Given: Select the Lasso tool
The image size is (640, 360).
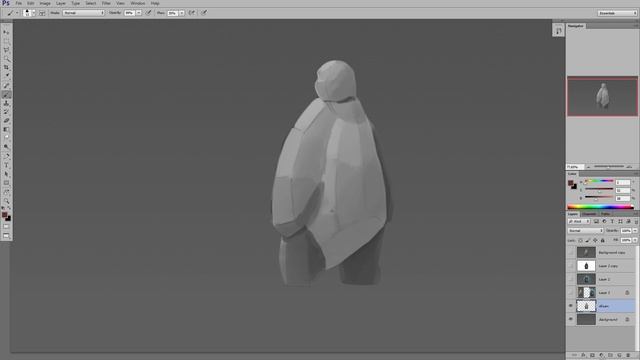Looking at the screenshot, I should point(6,50).
